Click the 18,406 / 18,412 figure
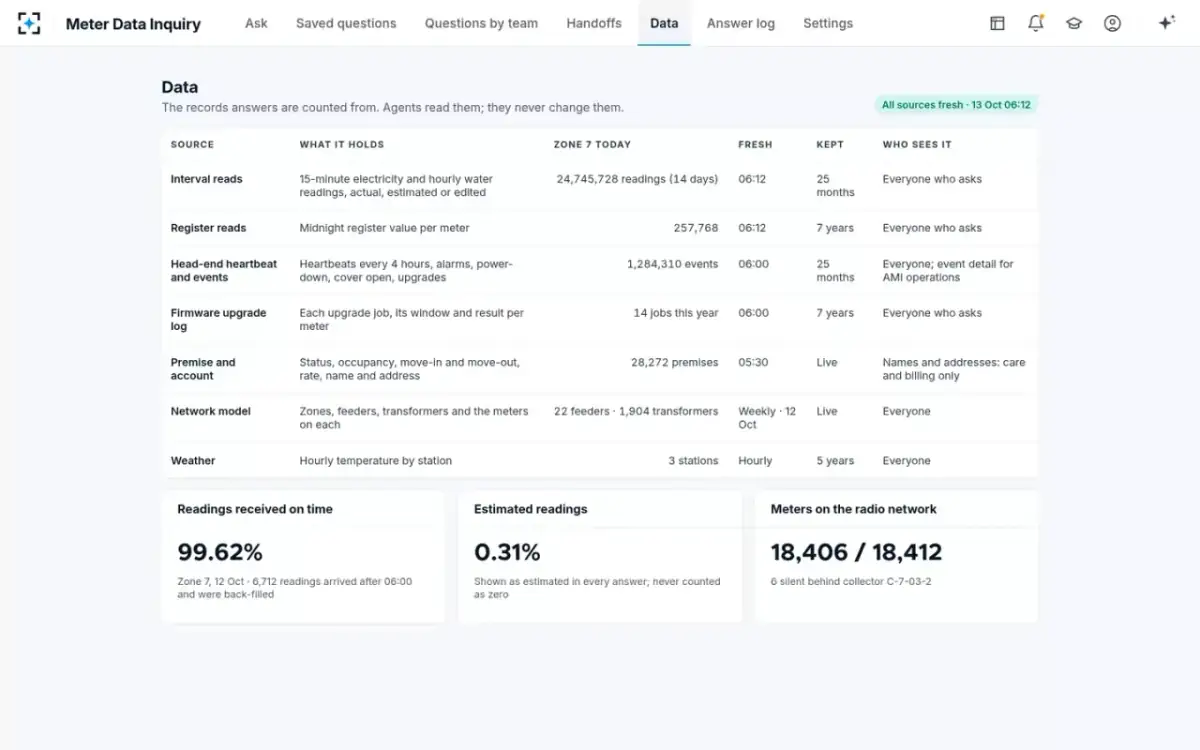This screenshot has width=1200, height=750. coord(856,552)
